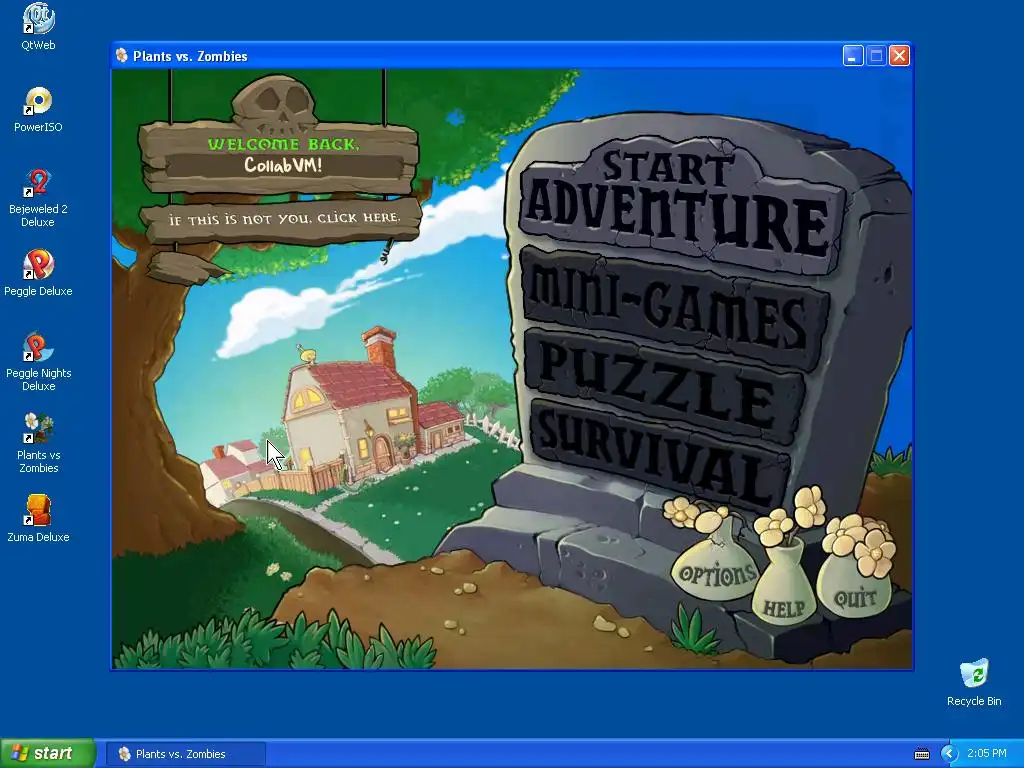
Task: Launch Bejeweled 2 Deluxe desktop icon
Action: [38, 197]
